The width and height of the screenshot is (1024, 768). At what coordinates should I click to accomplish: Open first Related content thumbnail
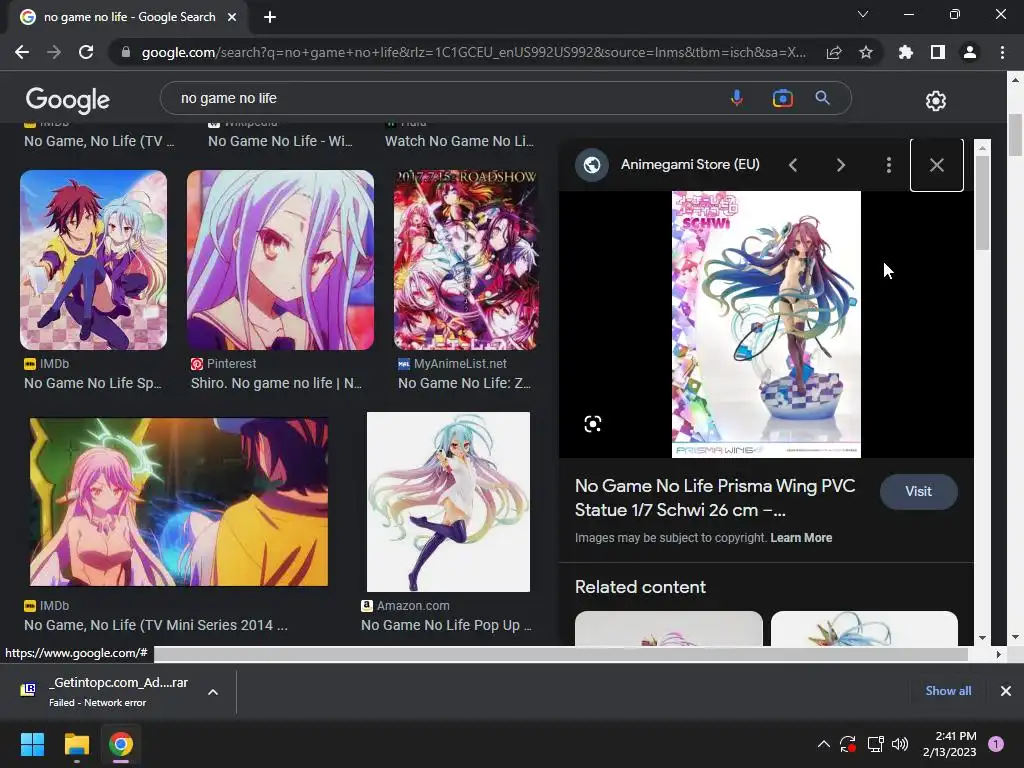tap(668, 628)
